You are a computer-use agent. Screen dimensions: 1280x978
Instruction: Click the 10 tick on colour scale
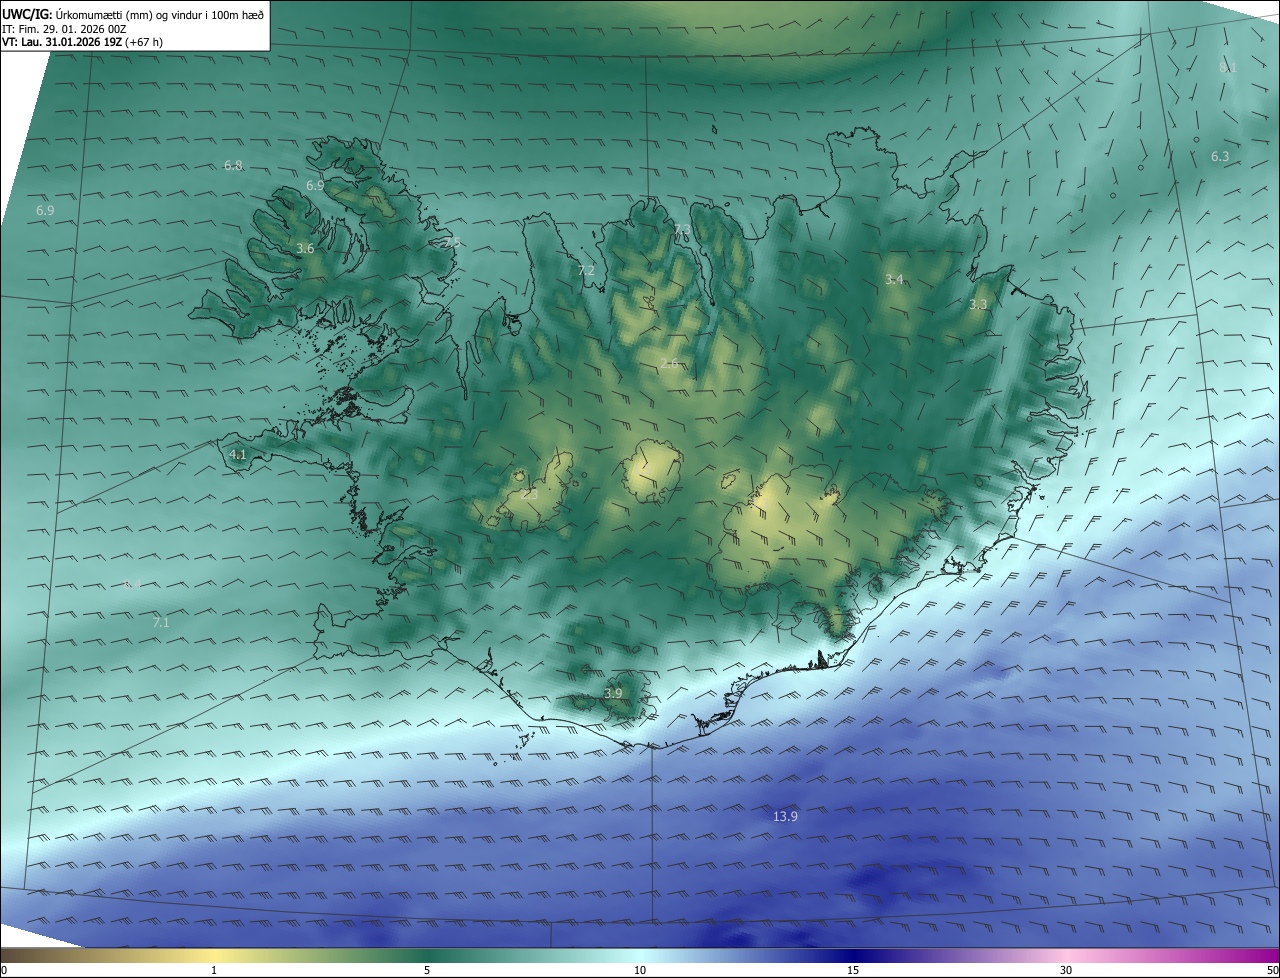point(640,970)
